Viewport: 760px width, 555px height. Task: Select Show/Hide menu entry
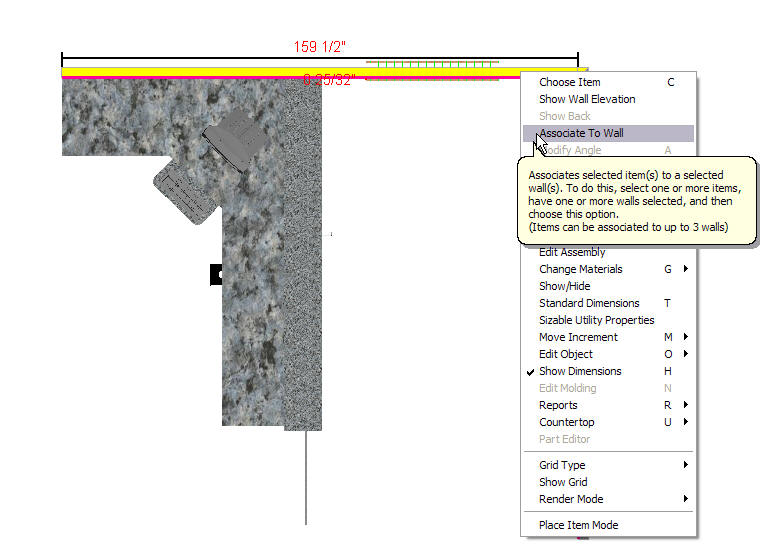point(608,286)
